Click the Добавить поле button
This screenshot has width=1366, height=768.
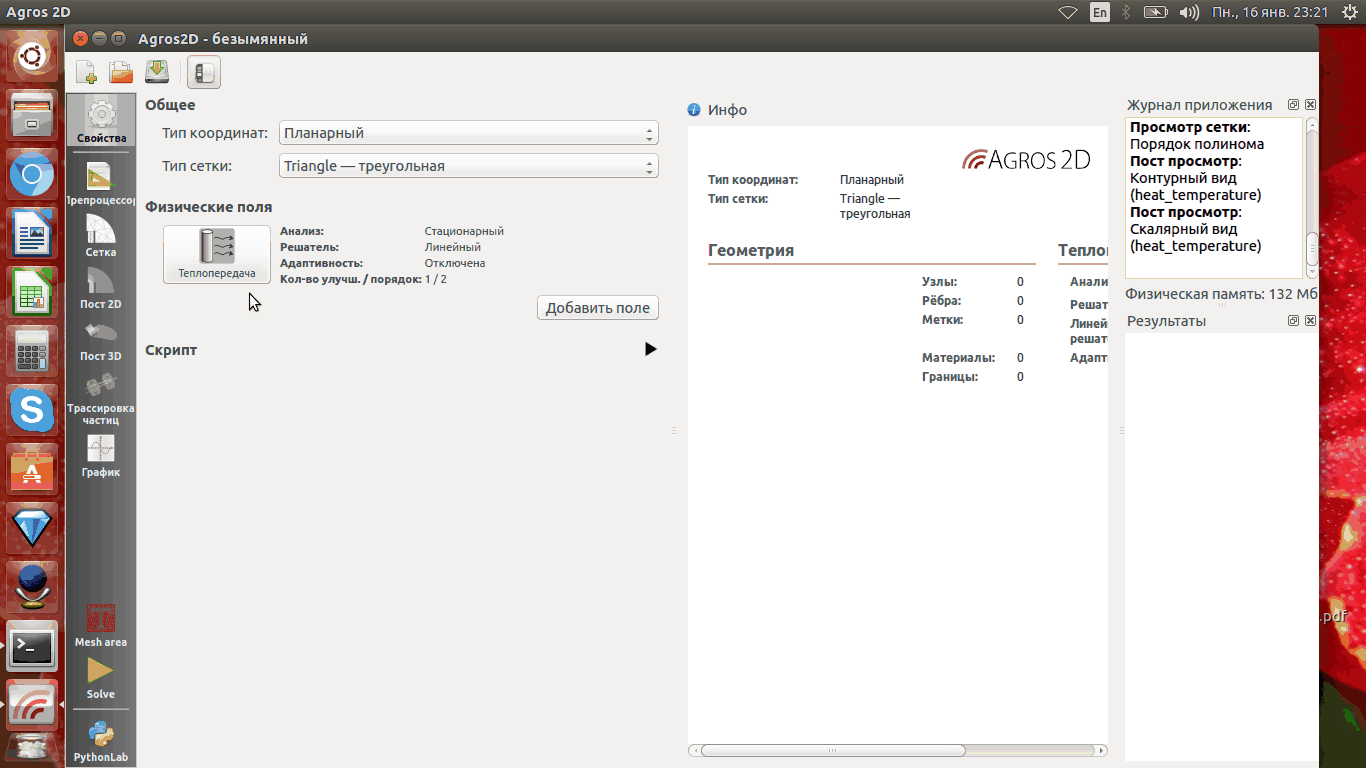click(x=598, y=308)
